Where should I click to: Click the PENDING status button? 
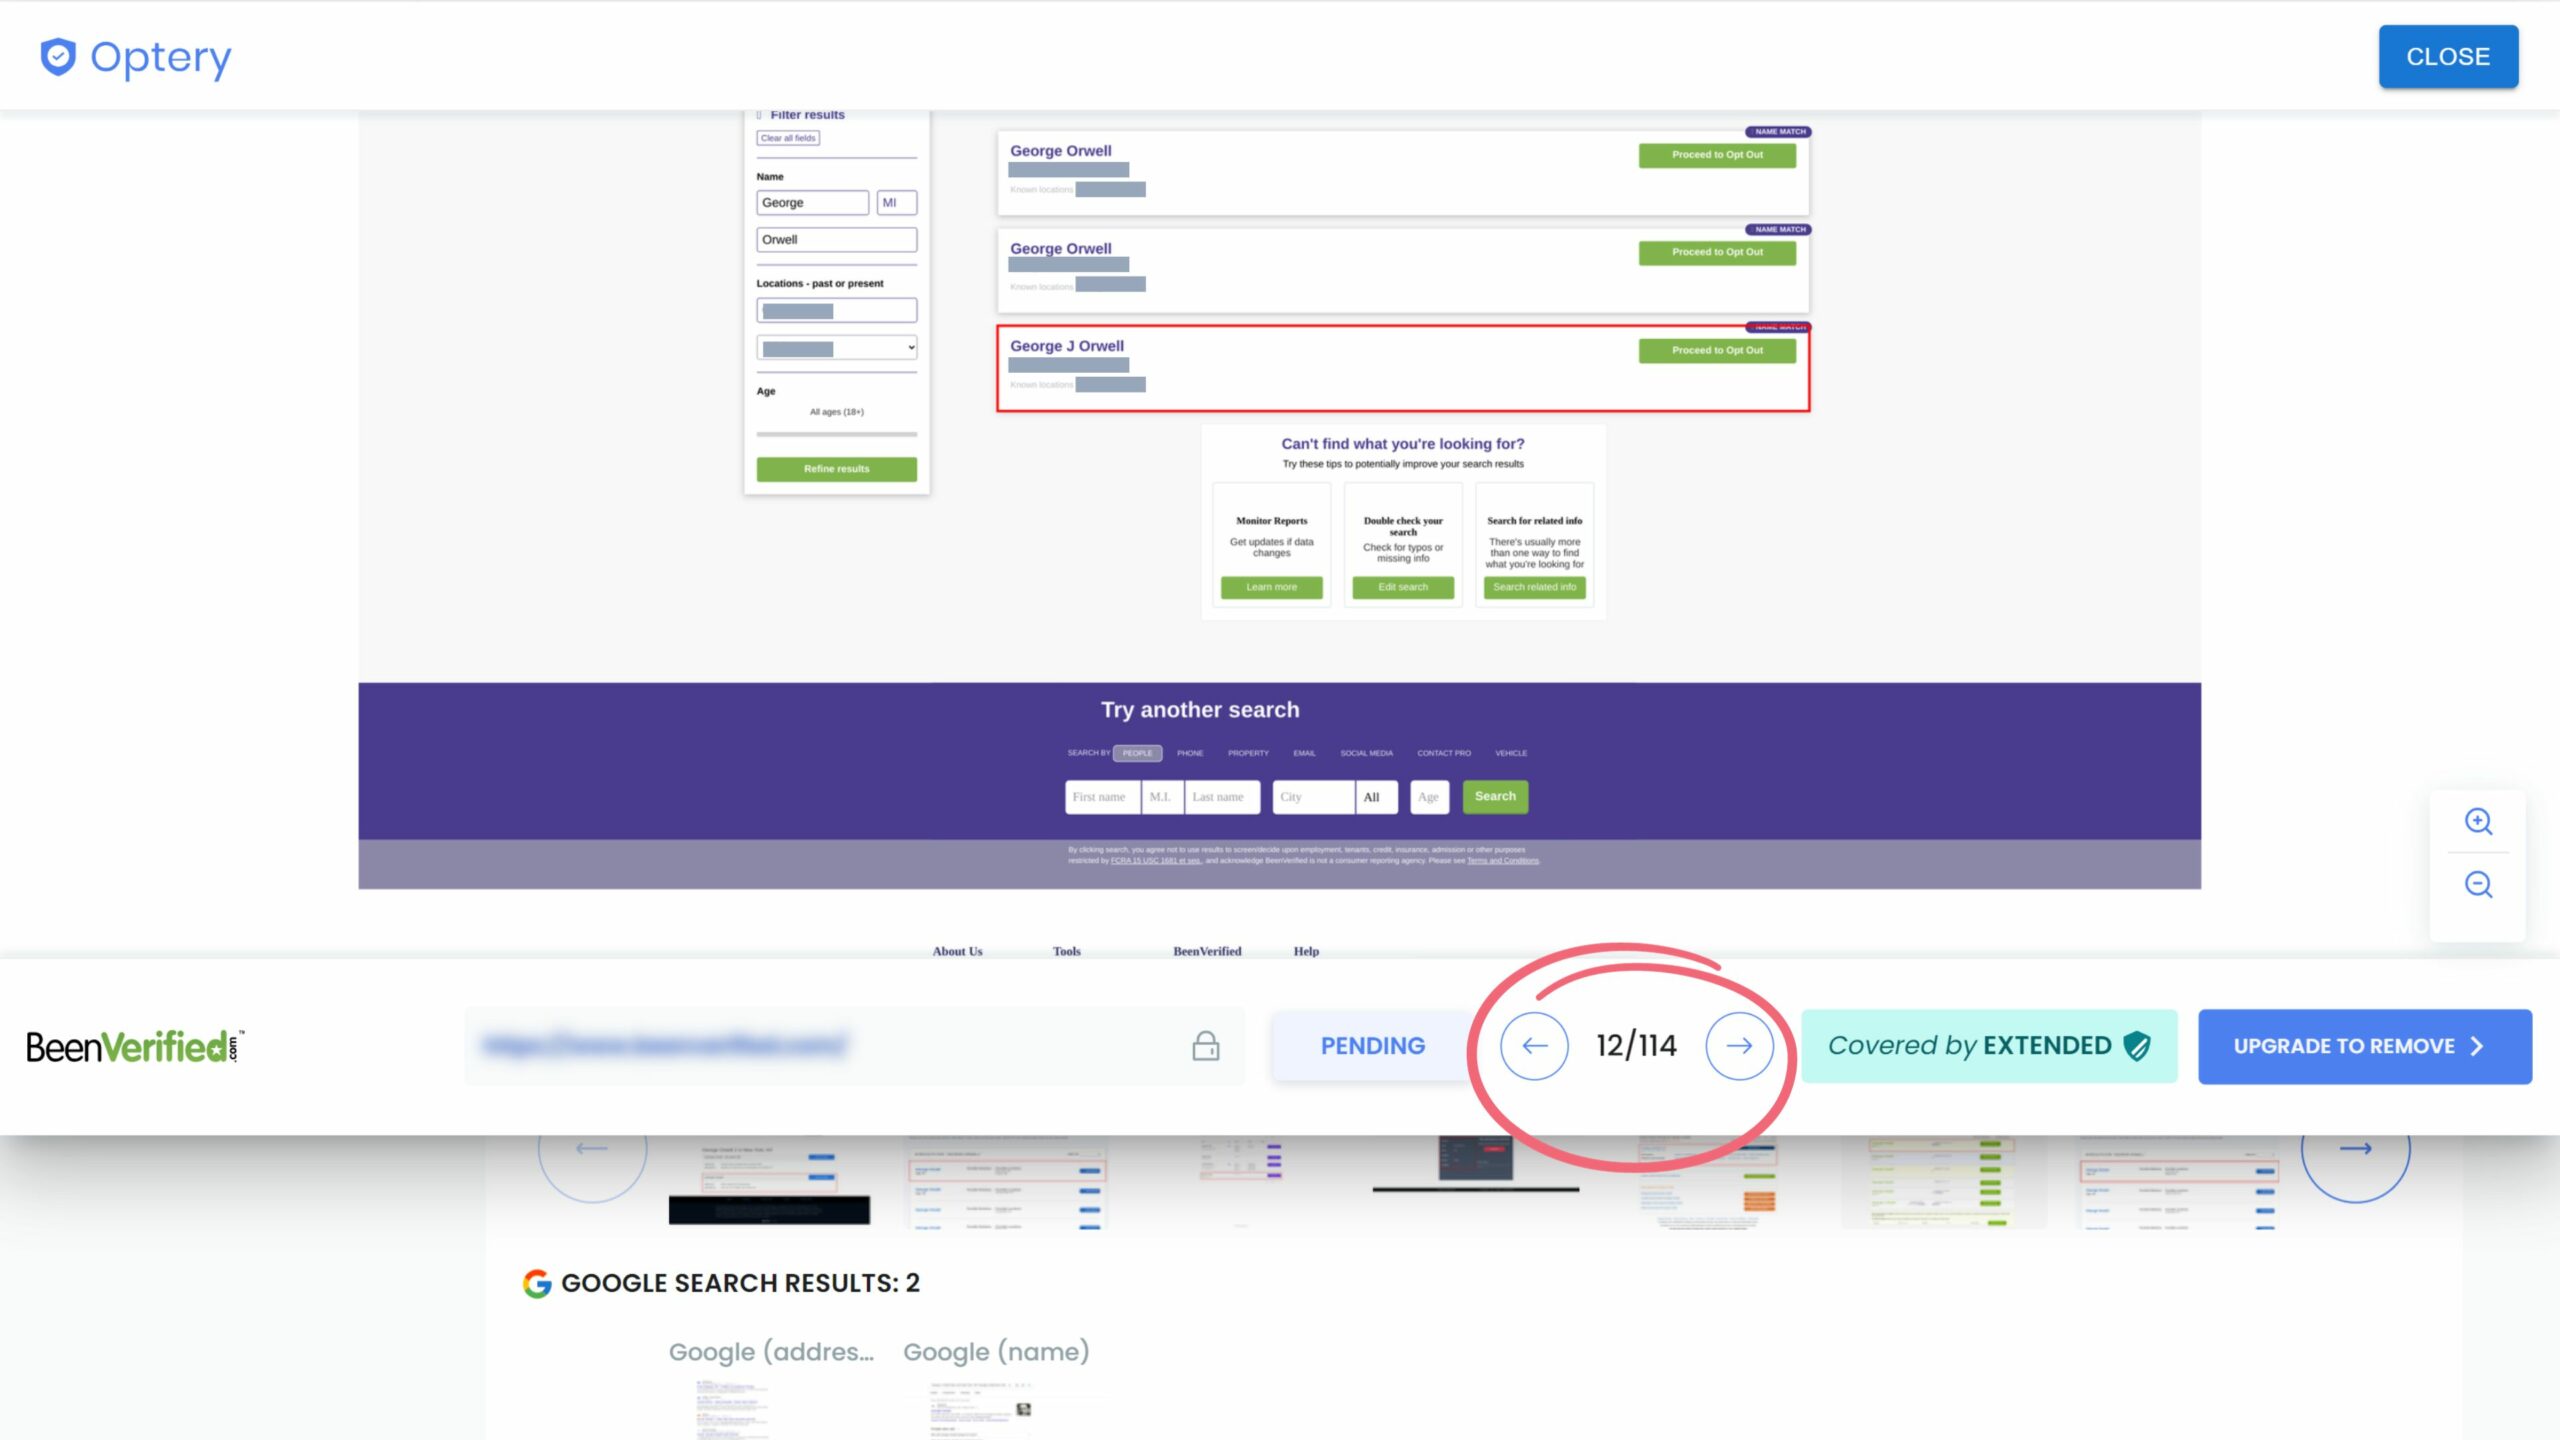coord(1372,1046)
